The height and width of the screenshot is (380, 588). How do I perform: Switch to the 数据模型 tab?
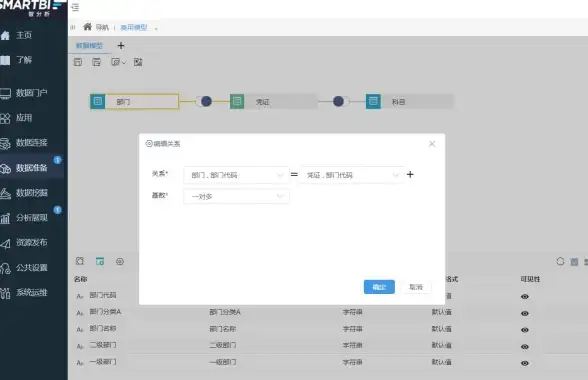[89, 46]
